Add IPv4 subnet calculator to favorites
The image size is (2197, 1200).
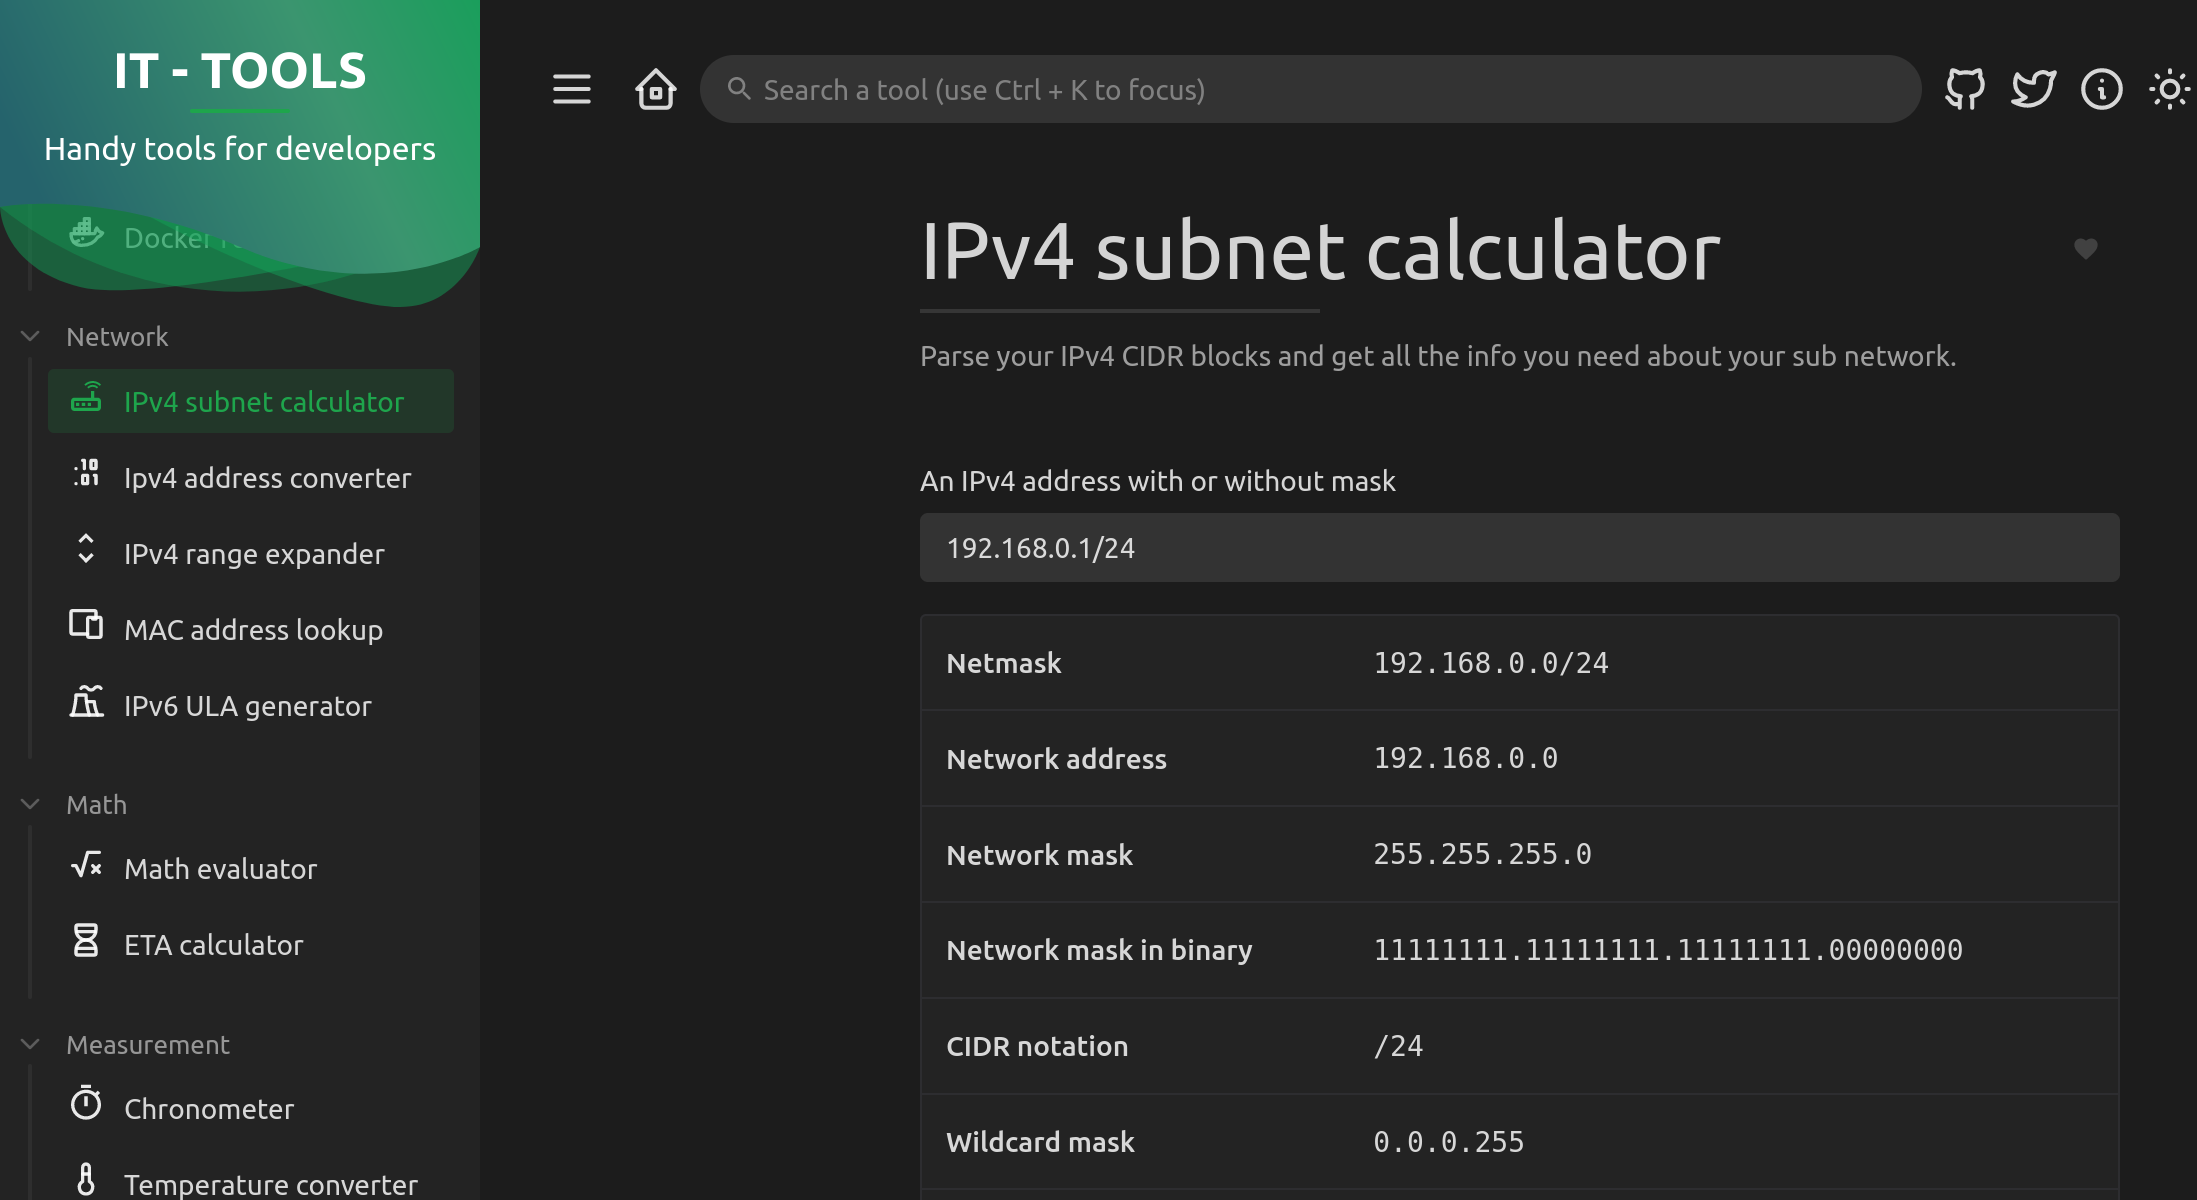point(2085,248)
